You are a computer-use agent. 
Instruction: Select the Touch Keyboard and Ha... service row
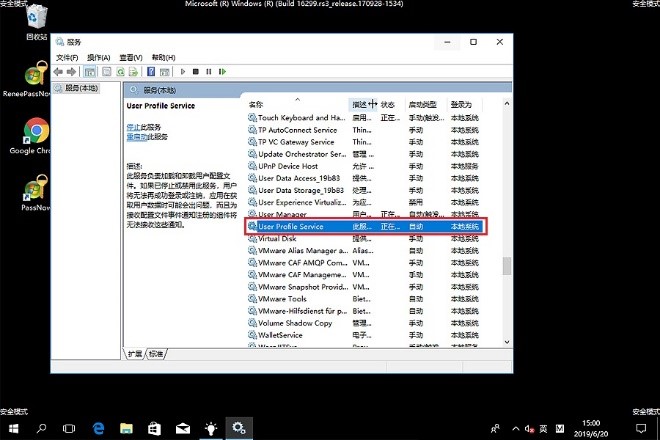tap(364, 118)
